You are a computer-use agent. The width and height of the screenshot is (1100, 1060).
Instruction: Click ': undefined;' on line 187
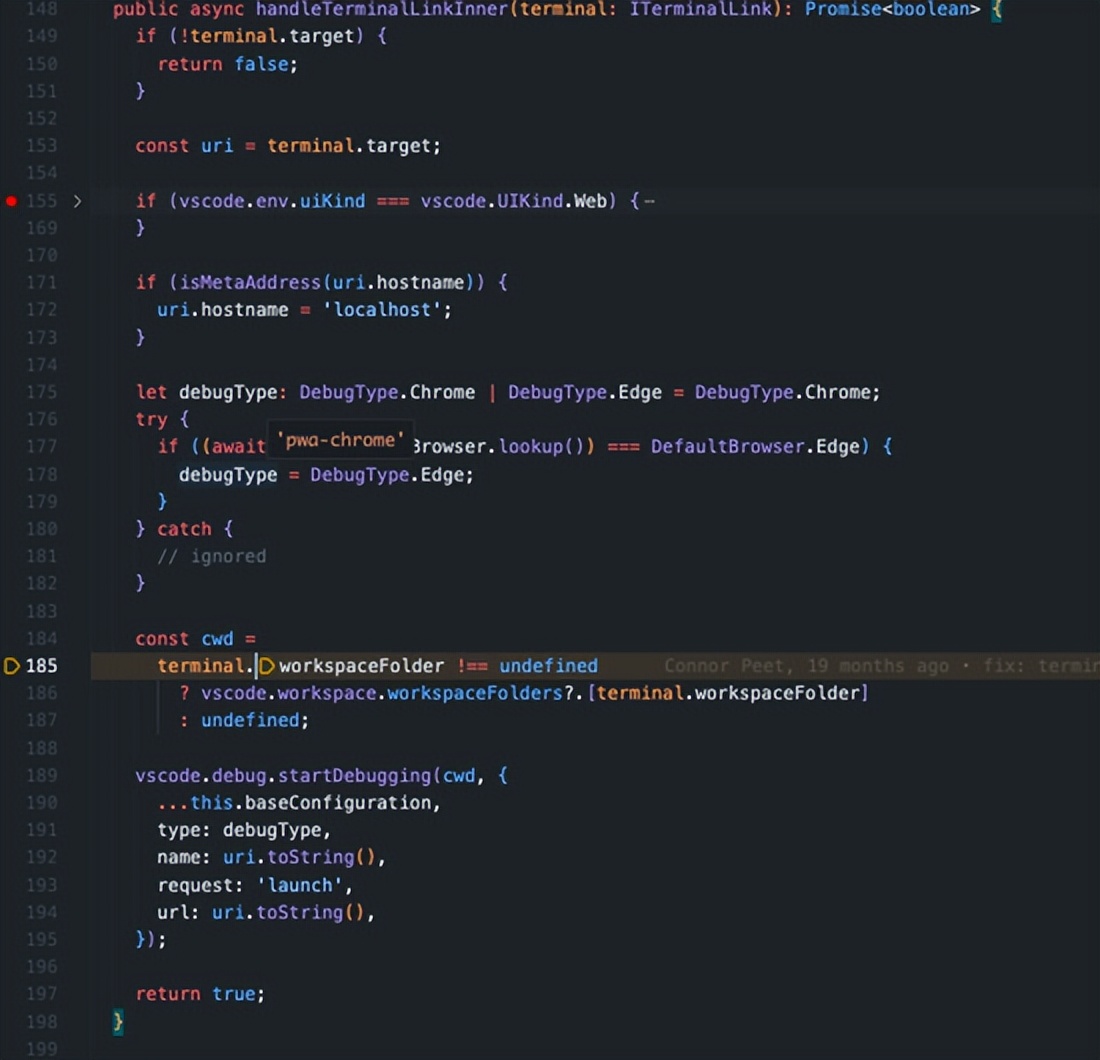tap(243, 720)
